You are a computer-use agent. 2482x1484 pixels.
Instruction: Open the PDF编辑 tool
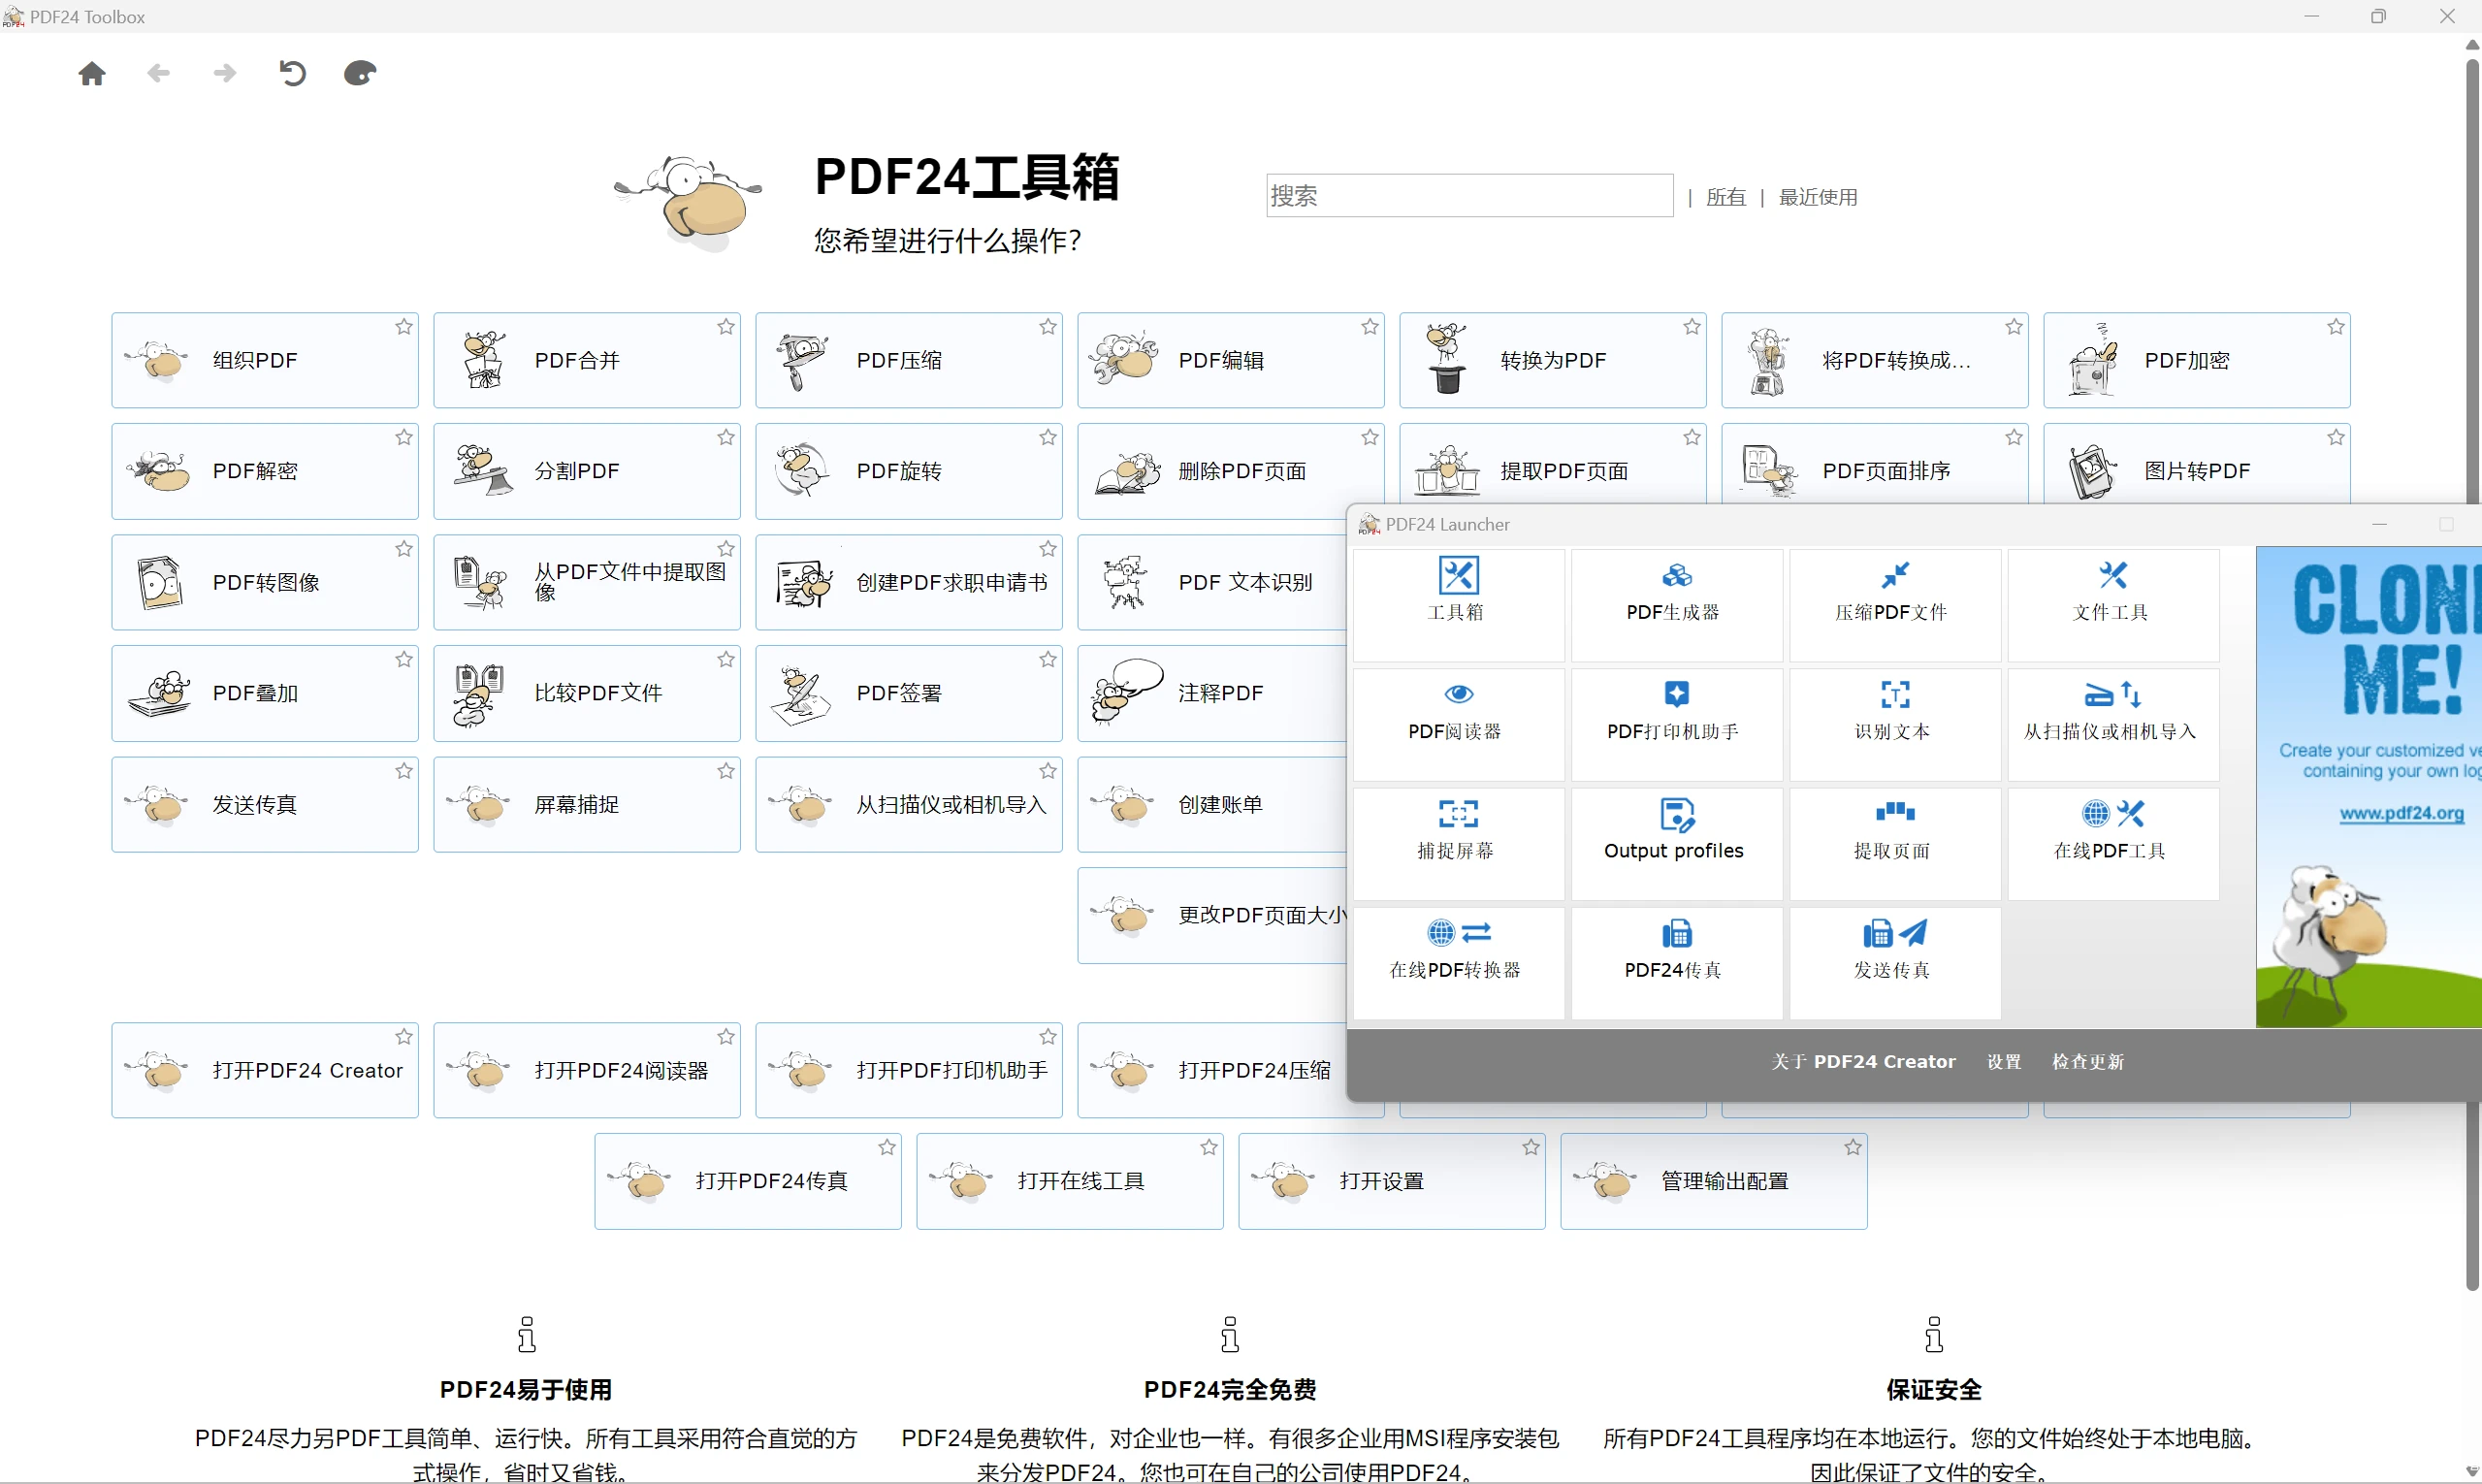[x=1231, y=360]
